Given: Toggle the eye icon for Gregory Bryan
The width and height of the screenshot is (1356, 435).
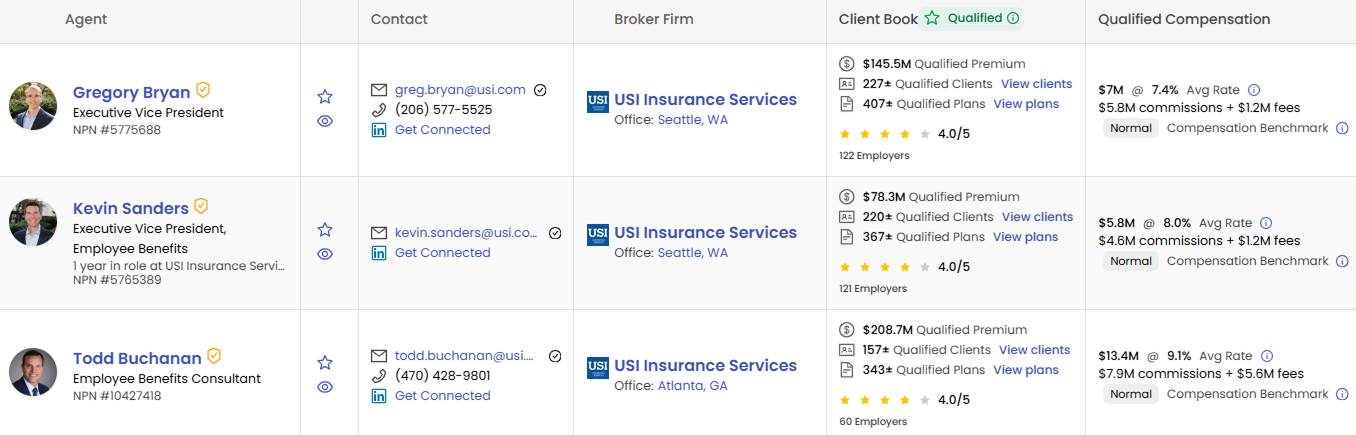Looking at the screenshot, I should (x=325, y=121).
